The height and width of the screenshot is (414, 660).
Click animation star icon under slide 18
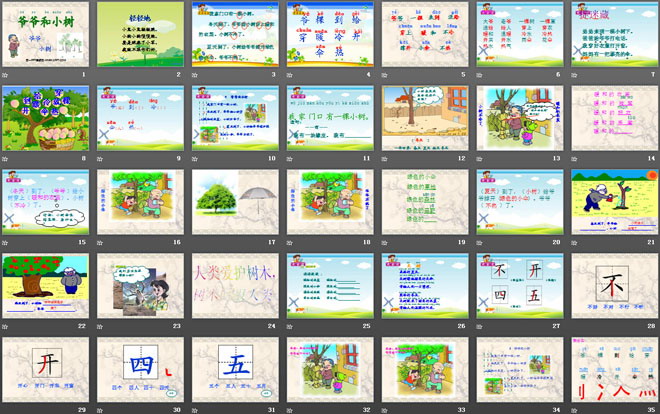[290, 242]
